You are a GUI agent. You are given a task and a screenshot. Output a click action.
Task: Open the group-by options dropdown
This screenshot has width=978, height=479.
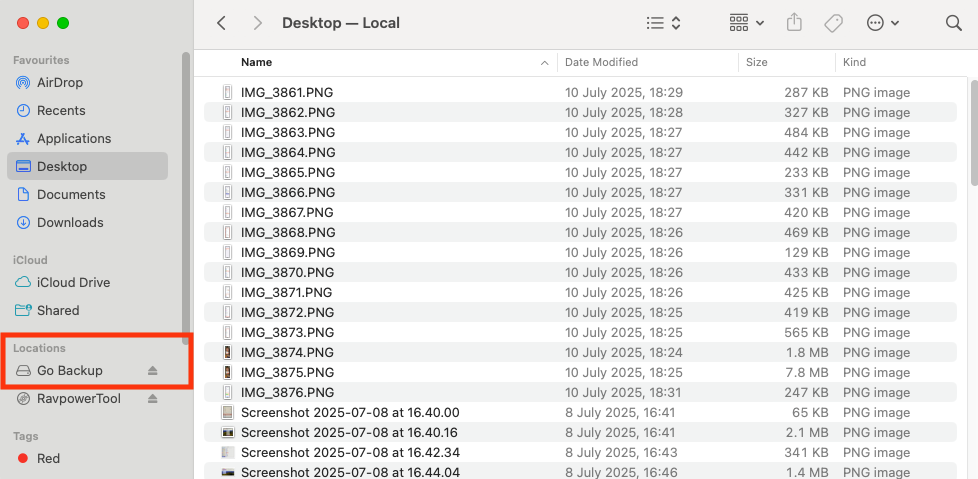(x=747, y=23)
